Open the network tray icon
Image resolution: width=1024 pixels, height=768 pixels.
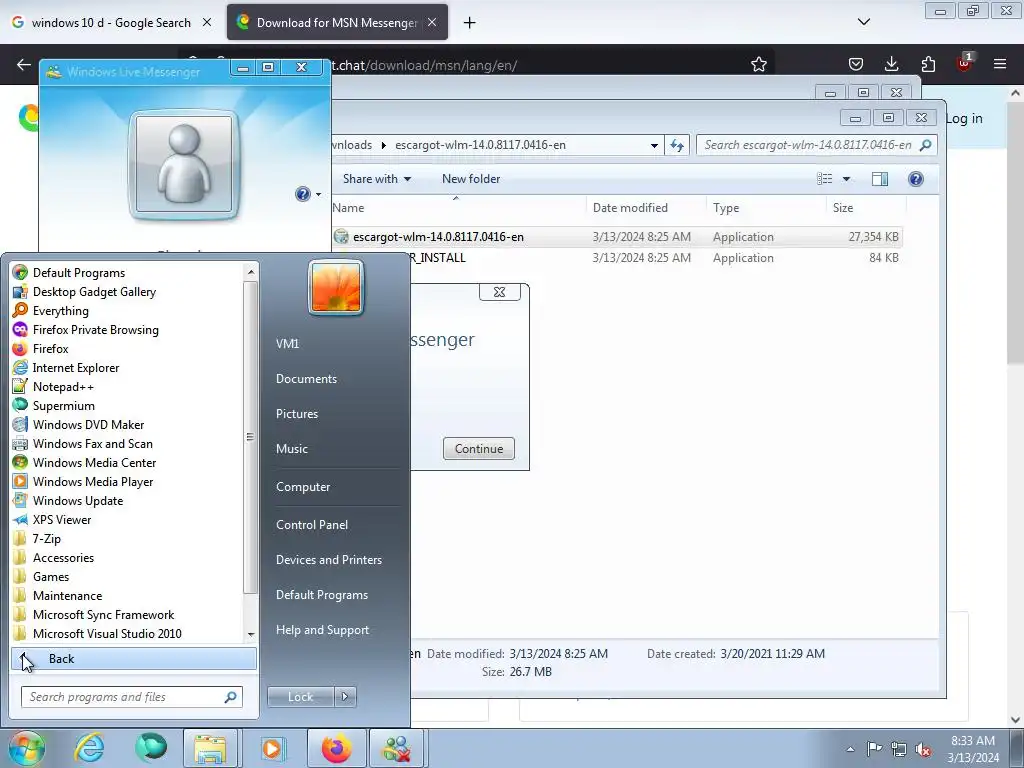899,749
